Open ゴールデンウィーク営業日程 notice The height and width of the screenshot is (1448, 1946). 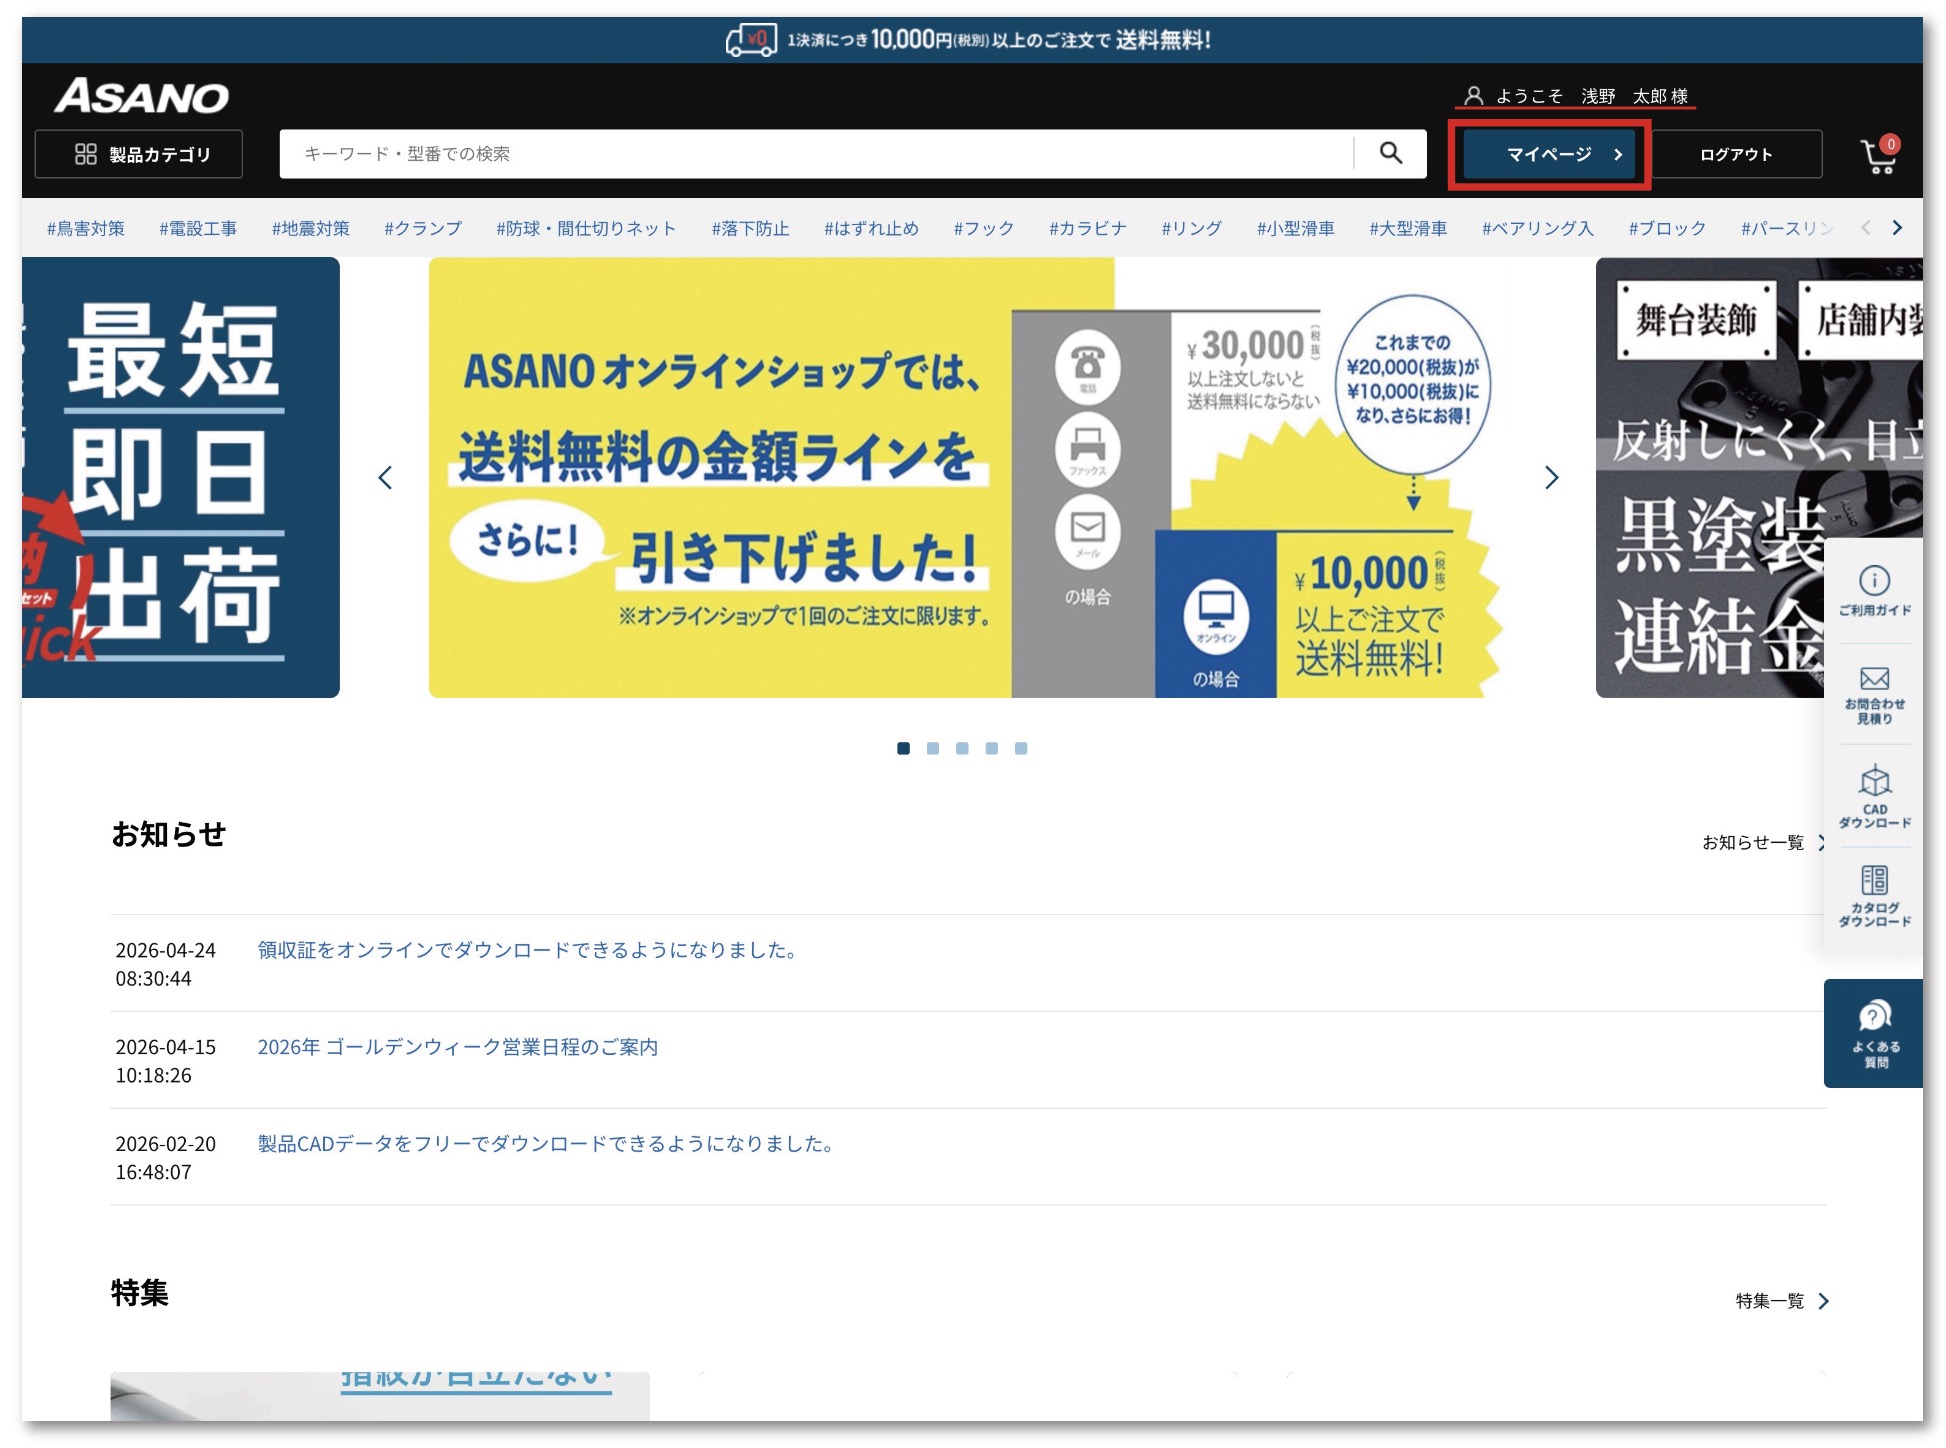[x=458, y=1047]
